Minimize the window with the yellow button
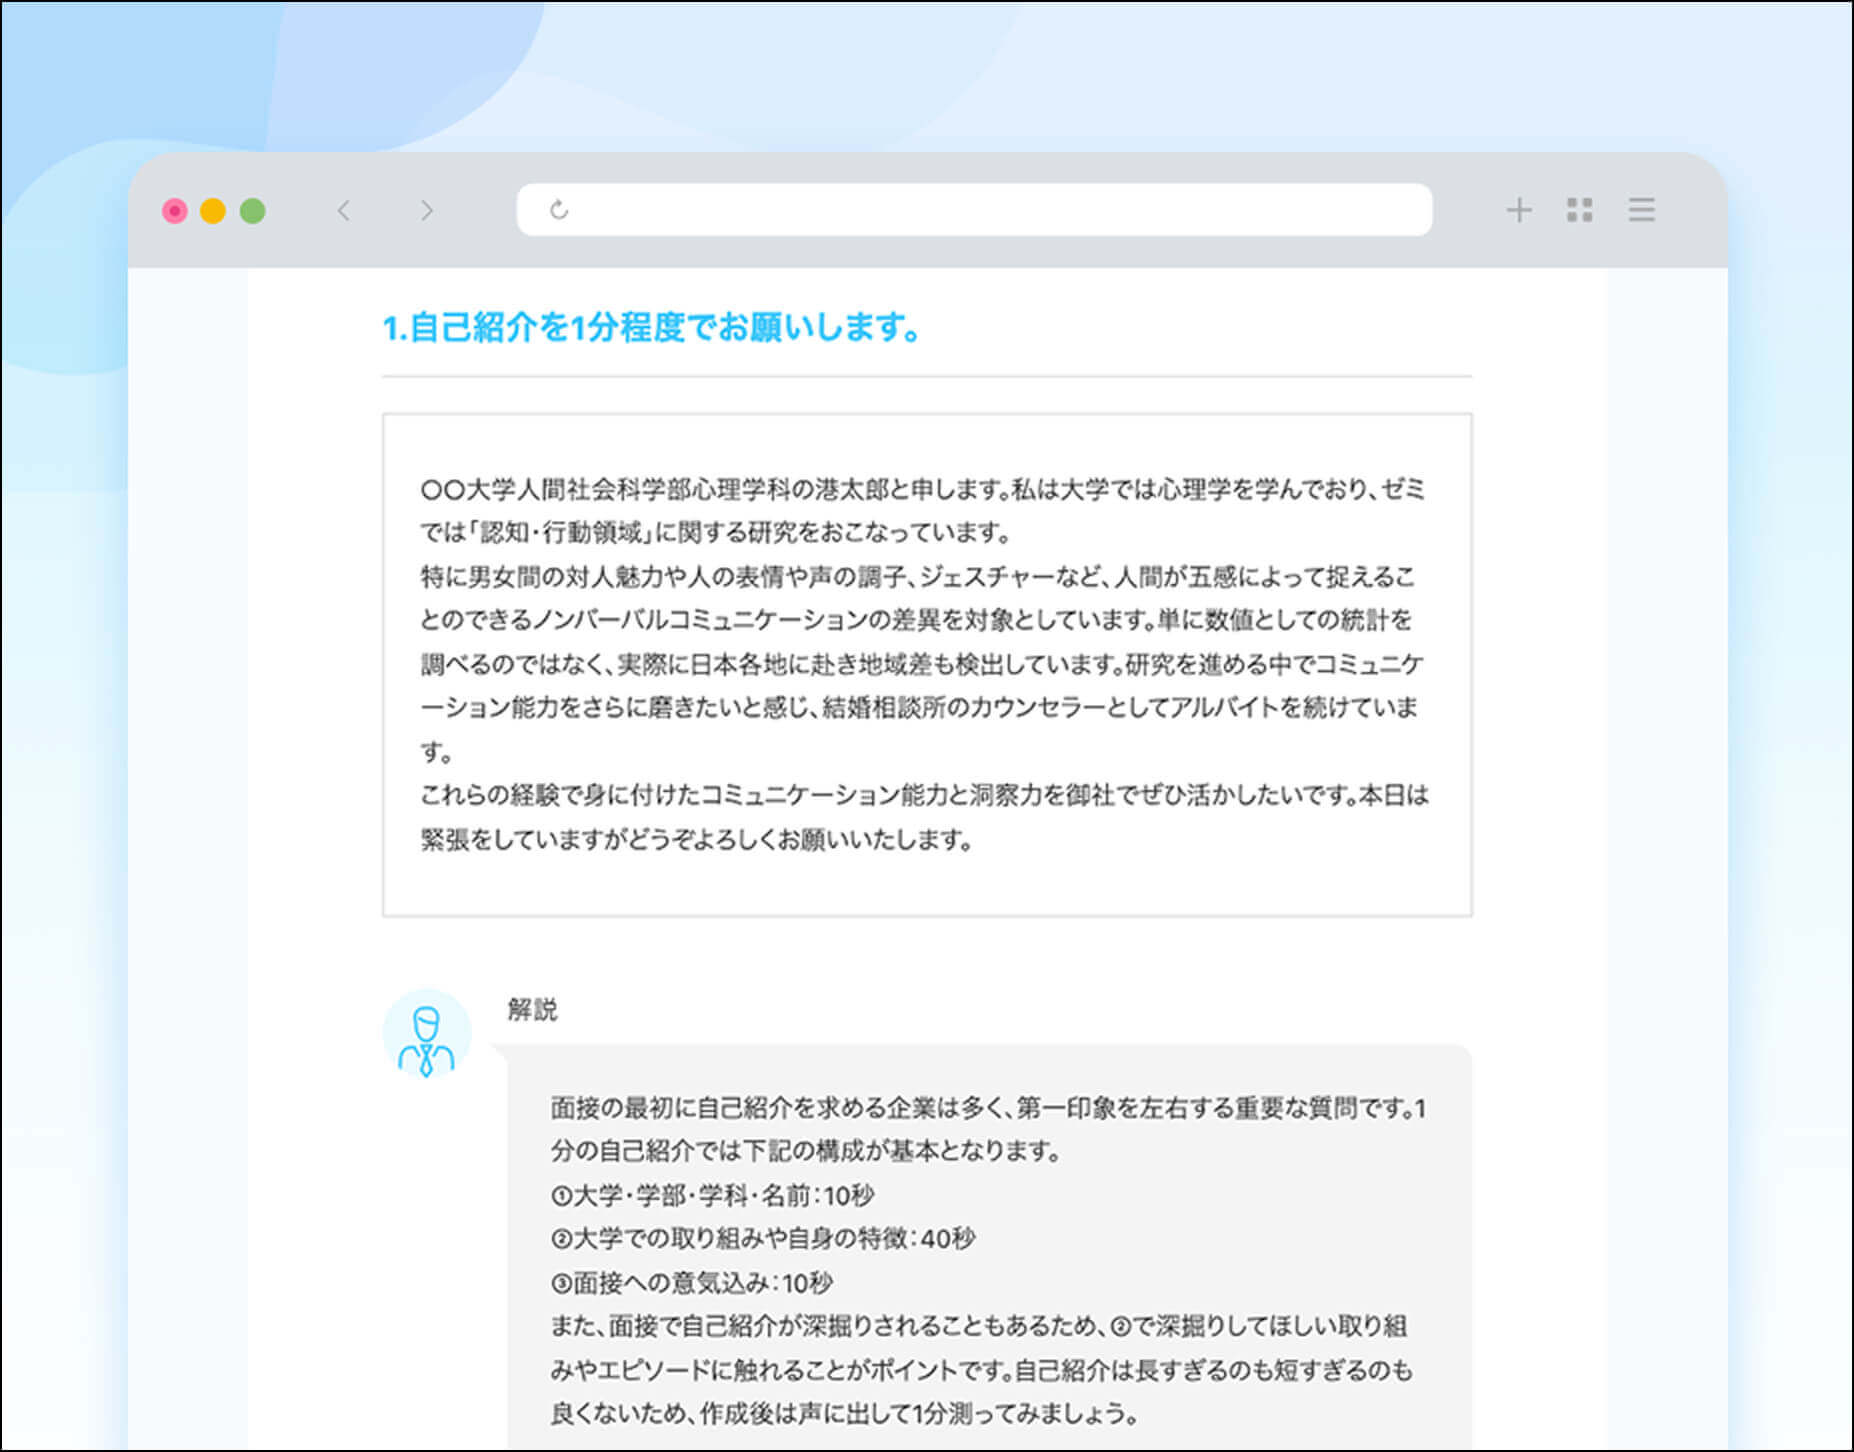1854x1452 pixels. (213, 211)
